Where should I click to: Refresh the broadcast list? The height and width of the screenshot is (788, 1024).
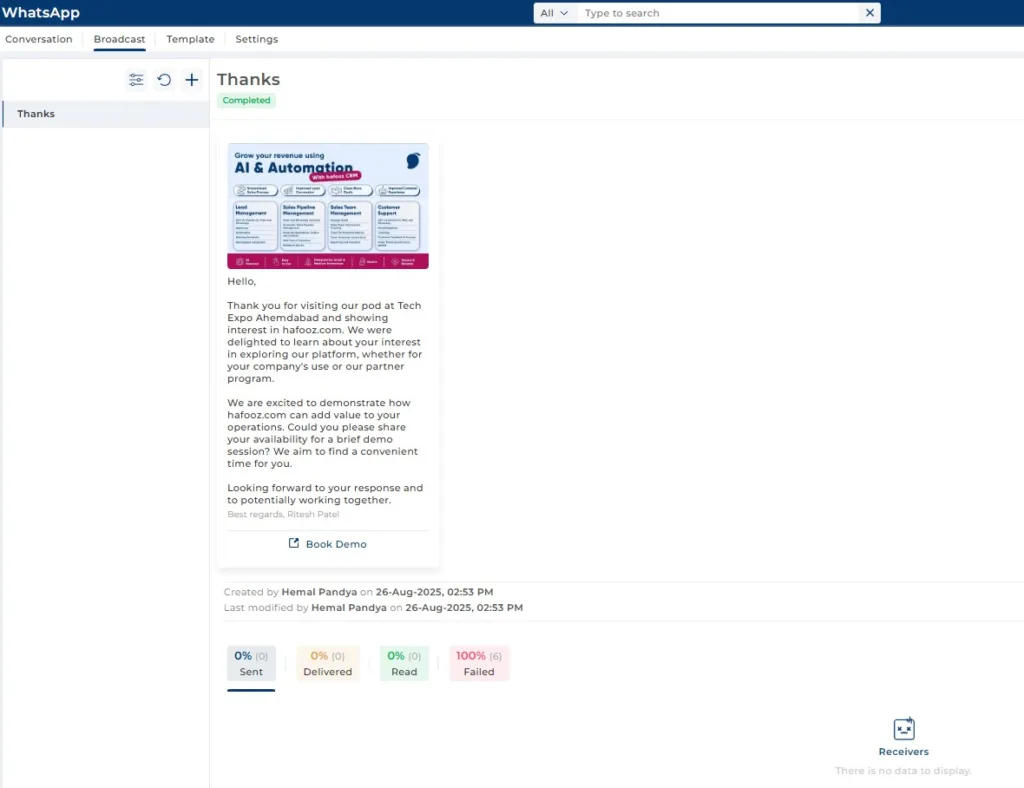click(x=164, y=80)
